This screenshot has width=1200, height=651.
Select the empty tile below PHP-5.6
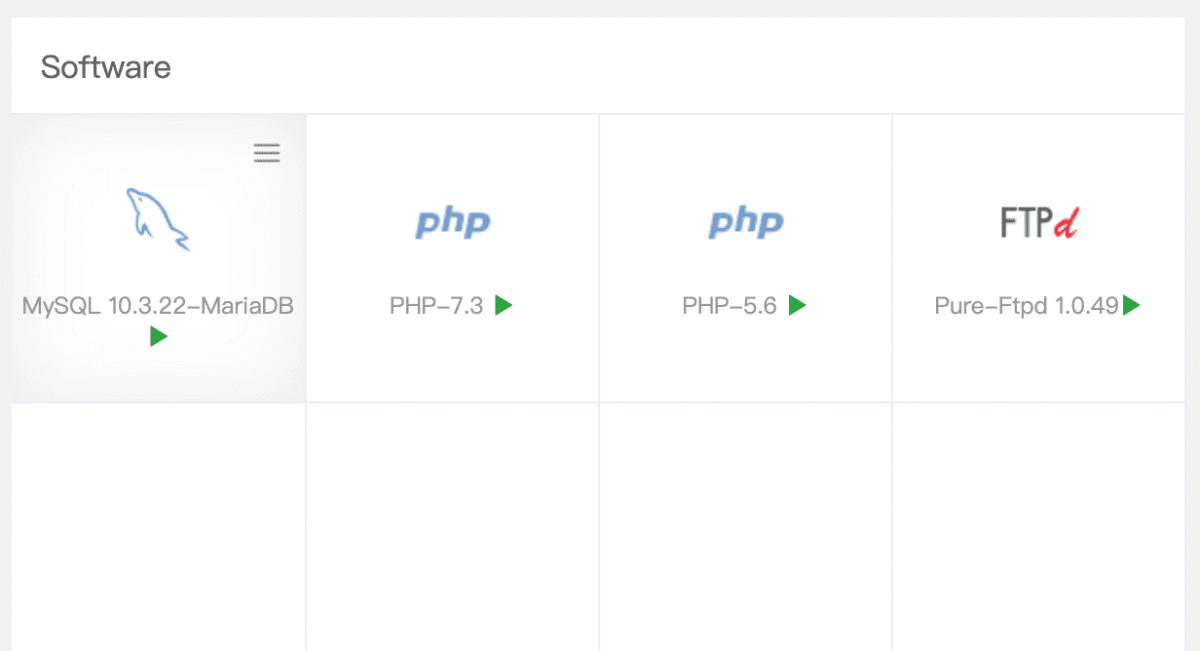[746, 525]
